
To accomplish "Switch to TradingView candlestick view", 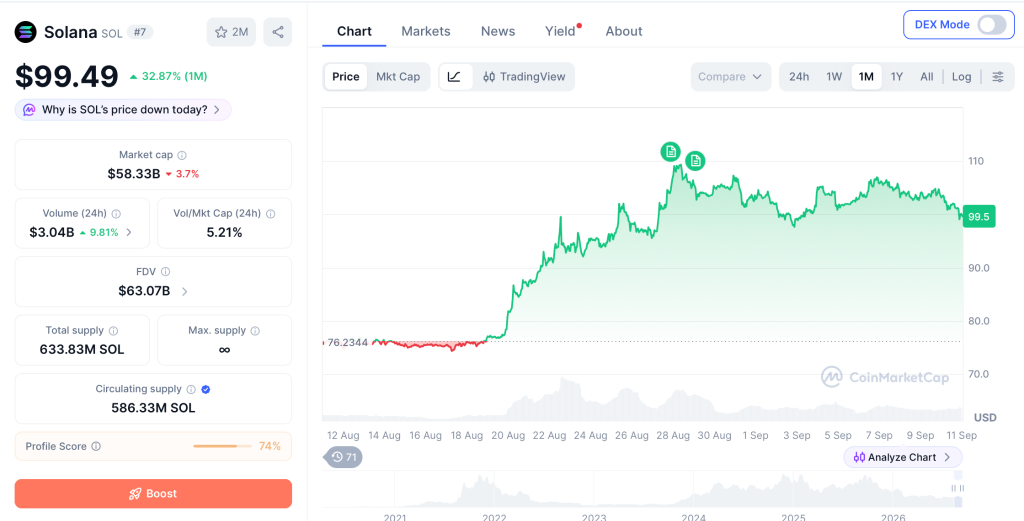I will click(524, 76).
